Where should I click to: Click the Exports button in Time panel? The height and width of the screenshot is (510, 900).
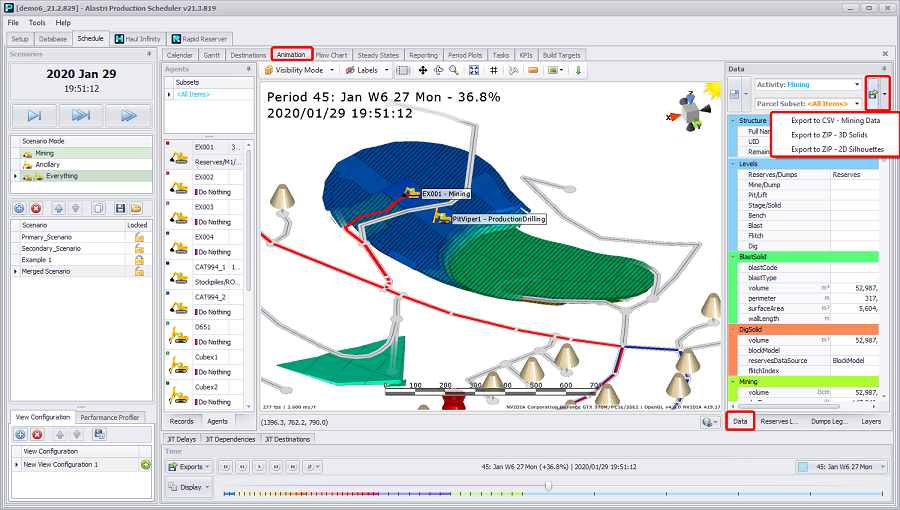[x=189, y=467]
